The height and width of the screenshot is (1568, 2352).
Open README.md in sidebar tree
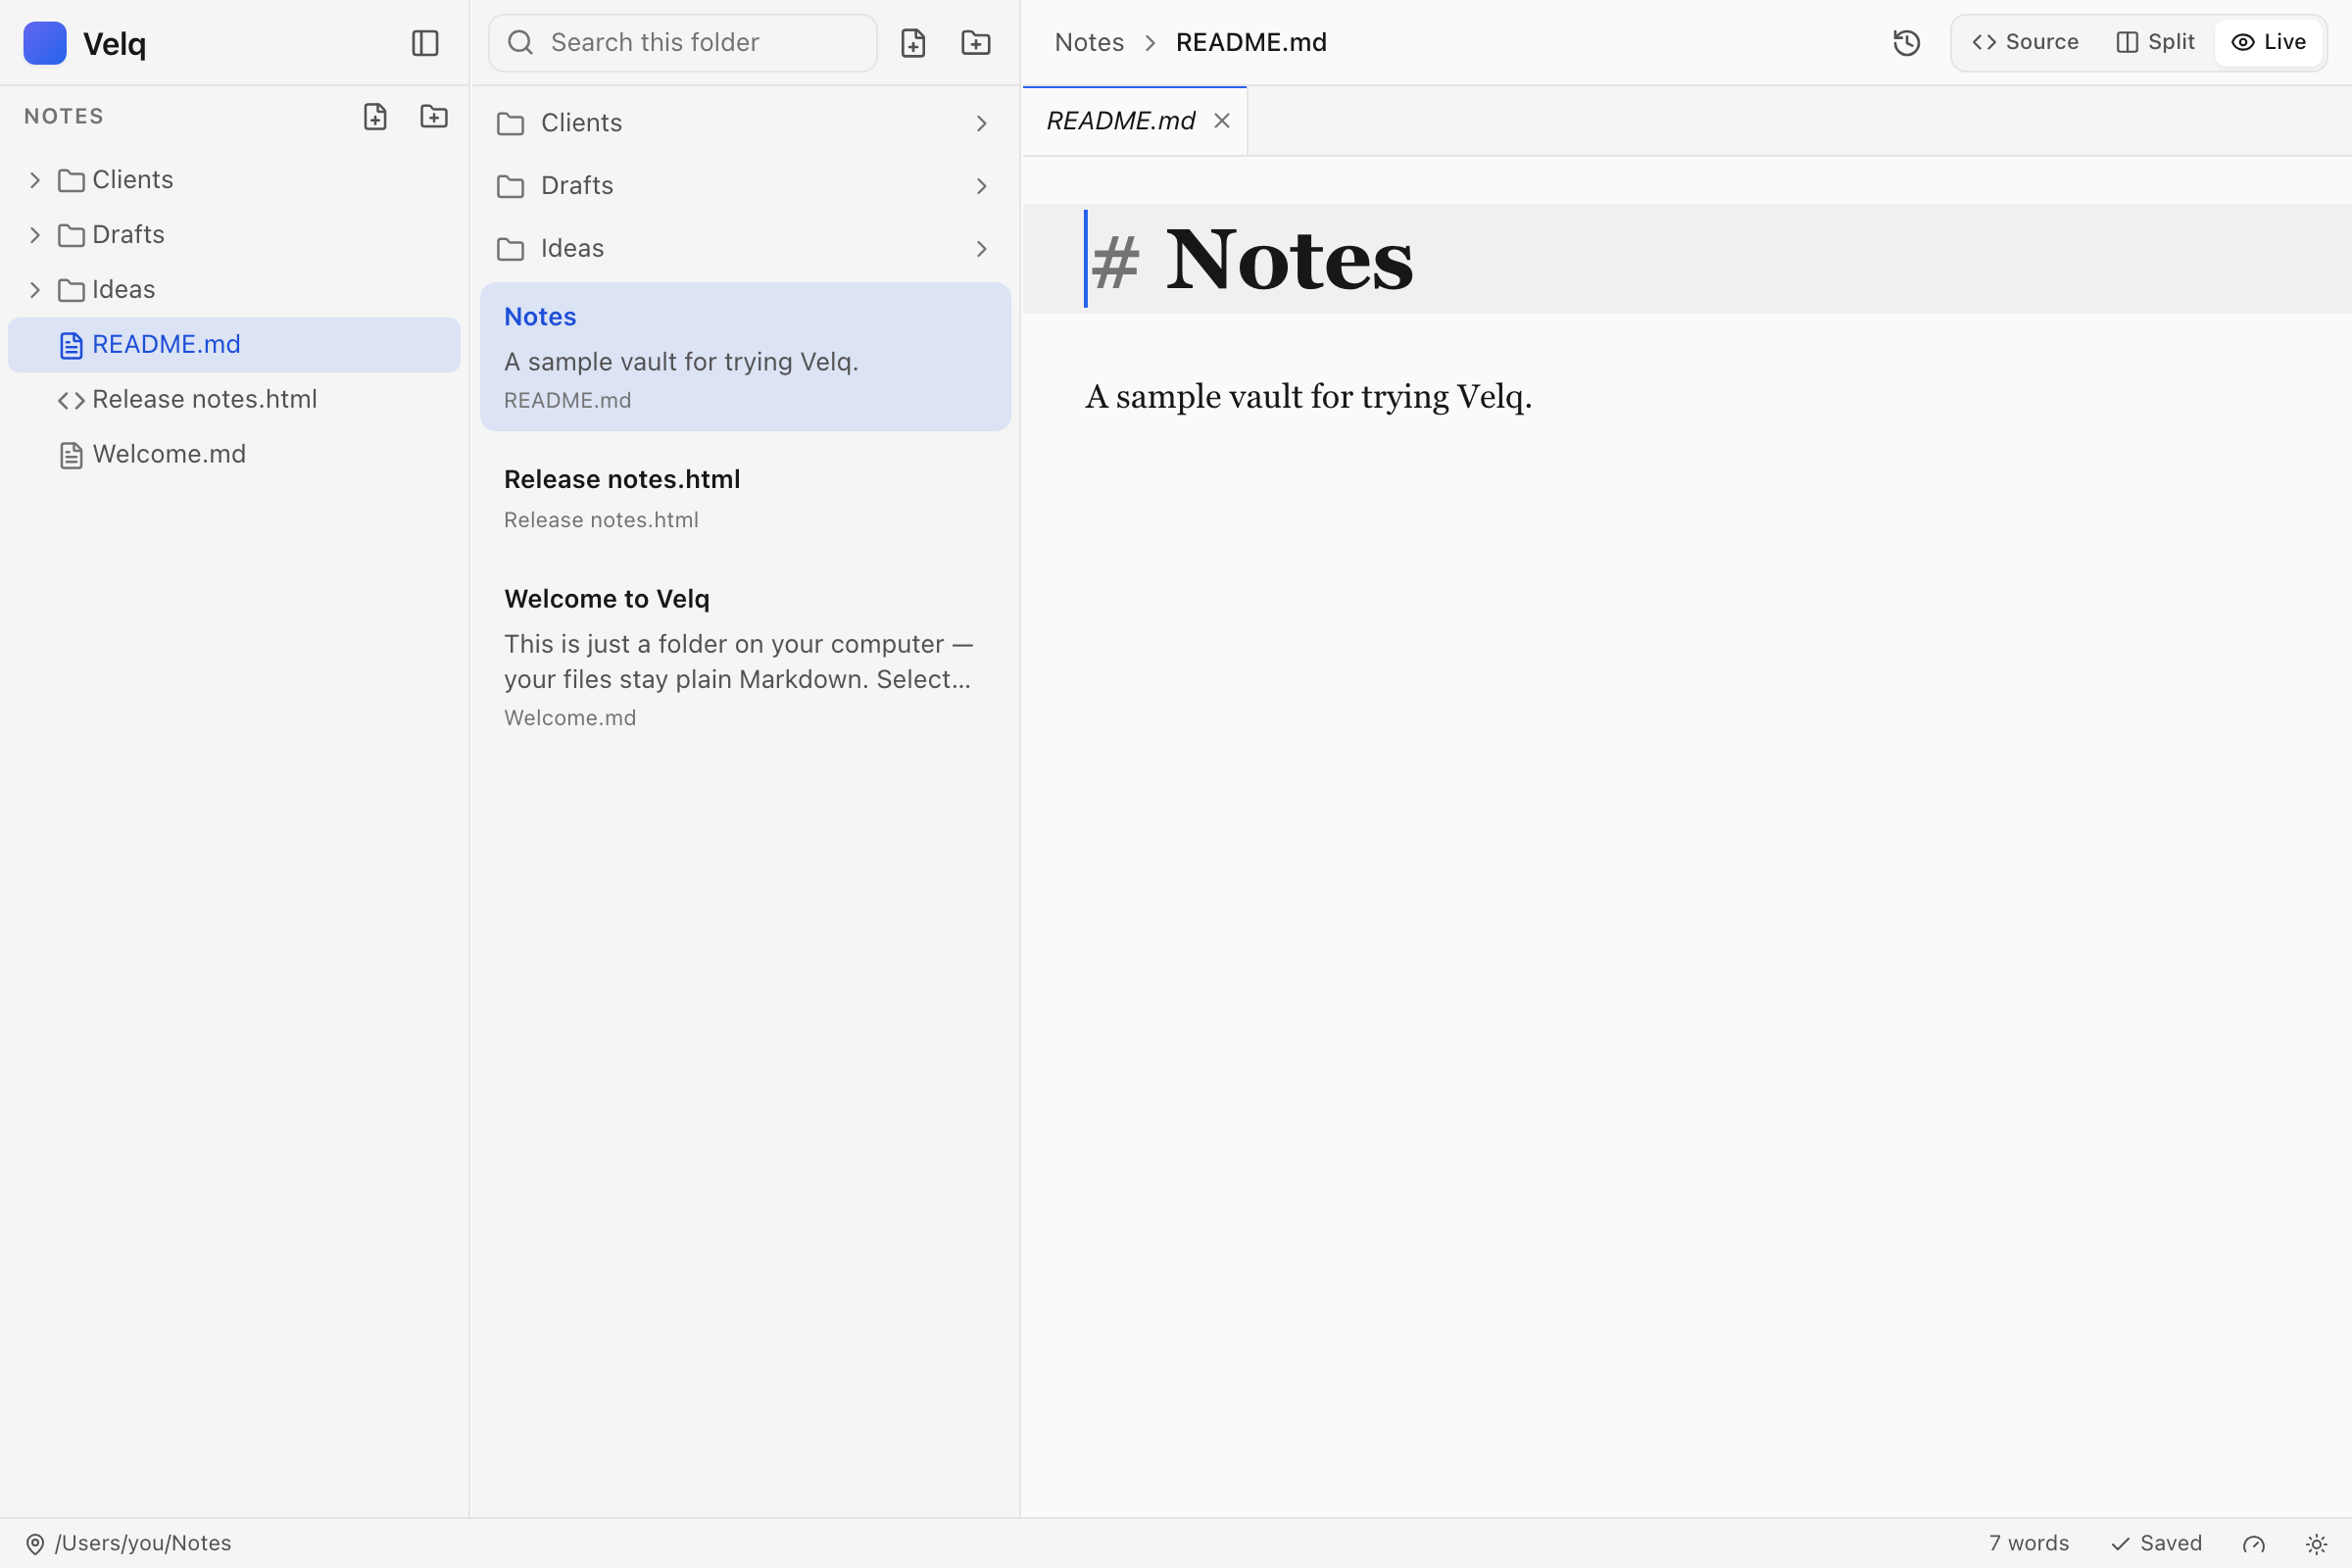pos(234,345)
